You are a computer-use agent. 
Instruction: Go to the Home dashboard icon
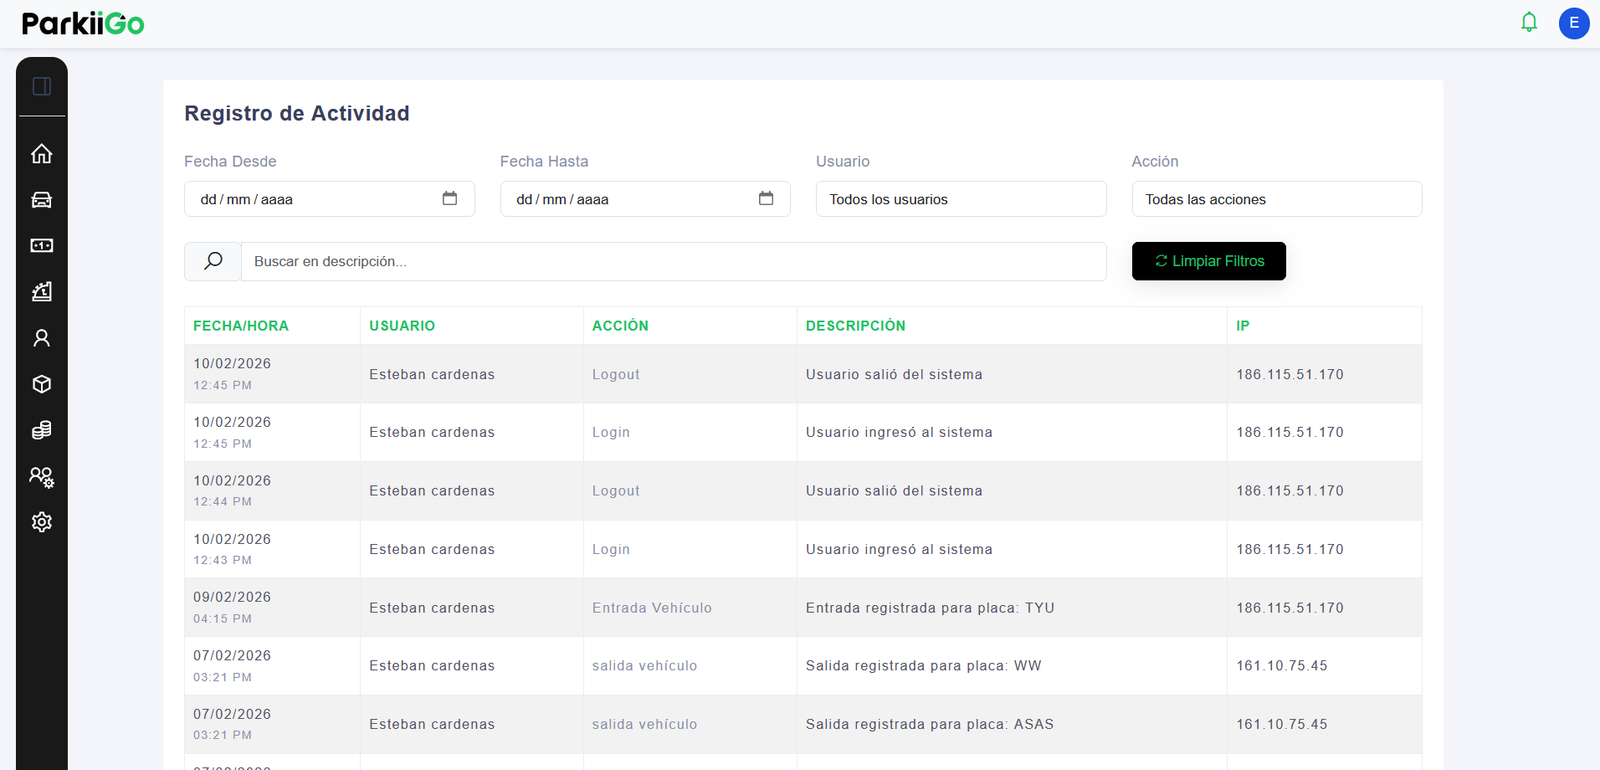click(42, 154)
